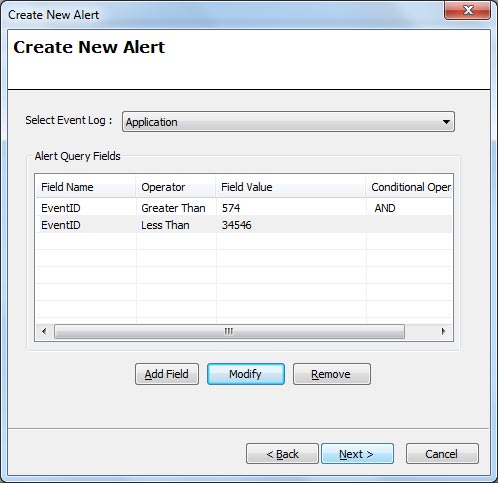Click the scrollbar left arrow
The width and height of the screenshot is (498, 483).
pos(44,331)
